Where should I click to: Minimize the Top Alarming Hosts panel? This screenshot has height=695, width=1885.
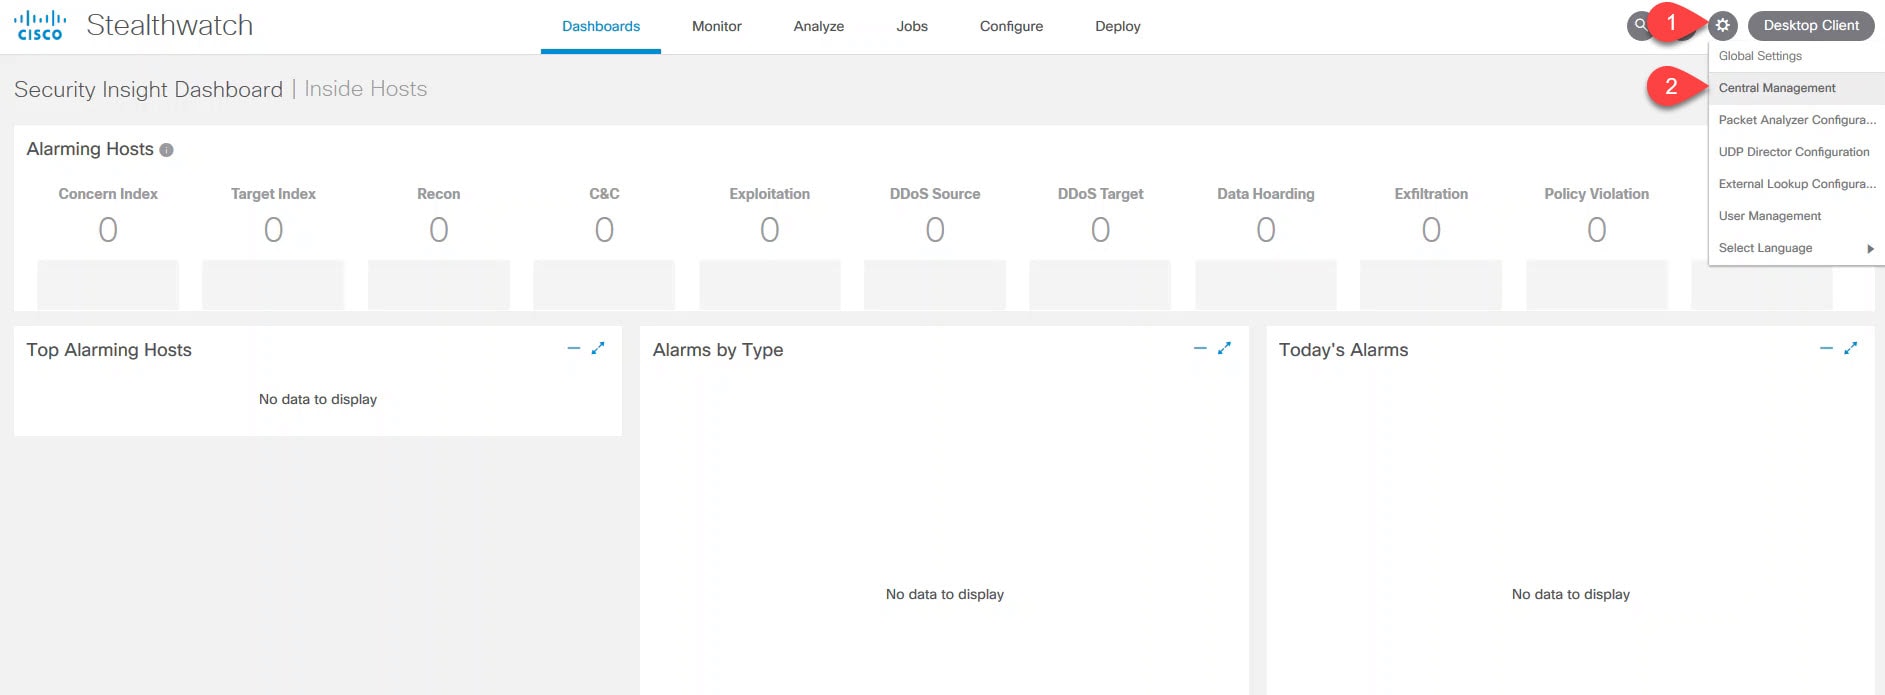pyautogui.click(x=574, y=348)
